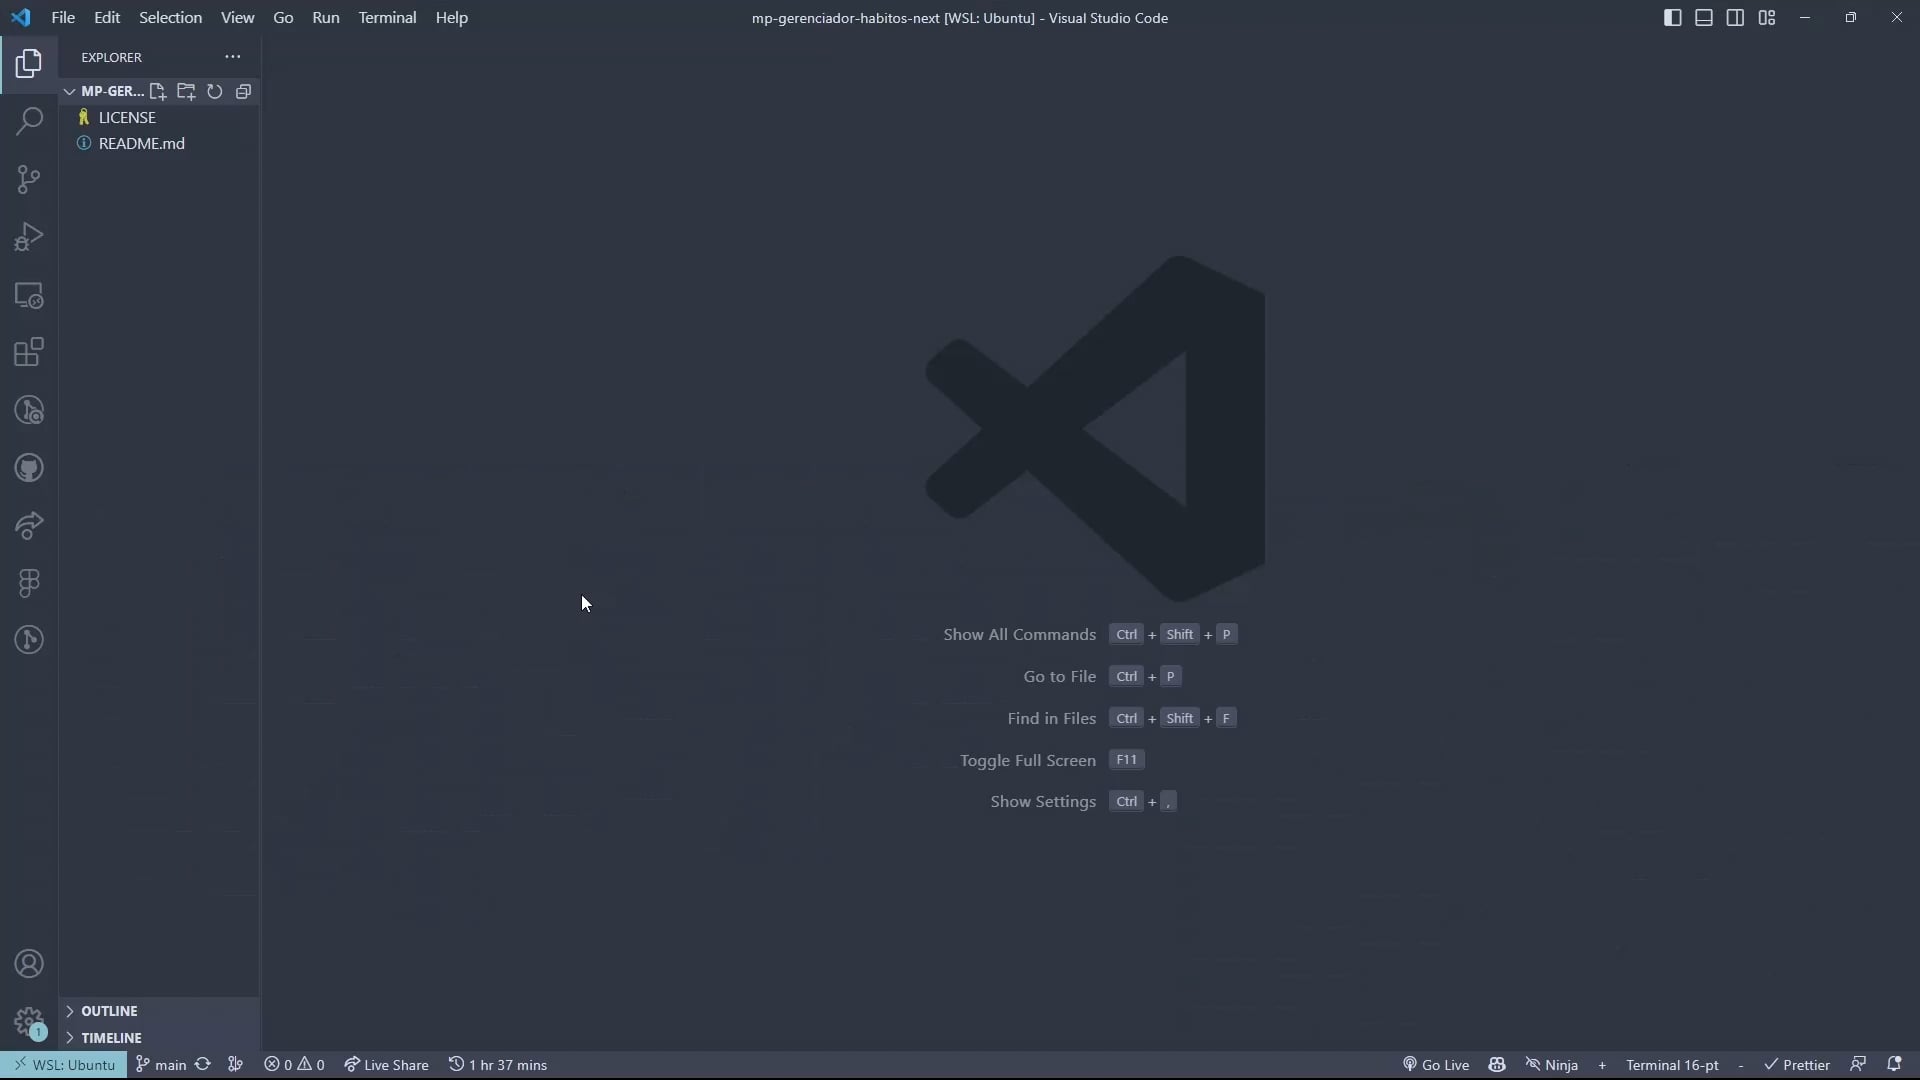Click the main branch indicator
1920x1080 pixels.
tap(161, 1064)
